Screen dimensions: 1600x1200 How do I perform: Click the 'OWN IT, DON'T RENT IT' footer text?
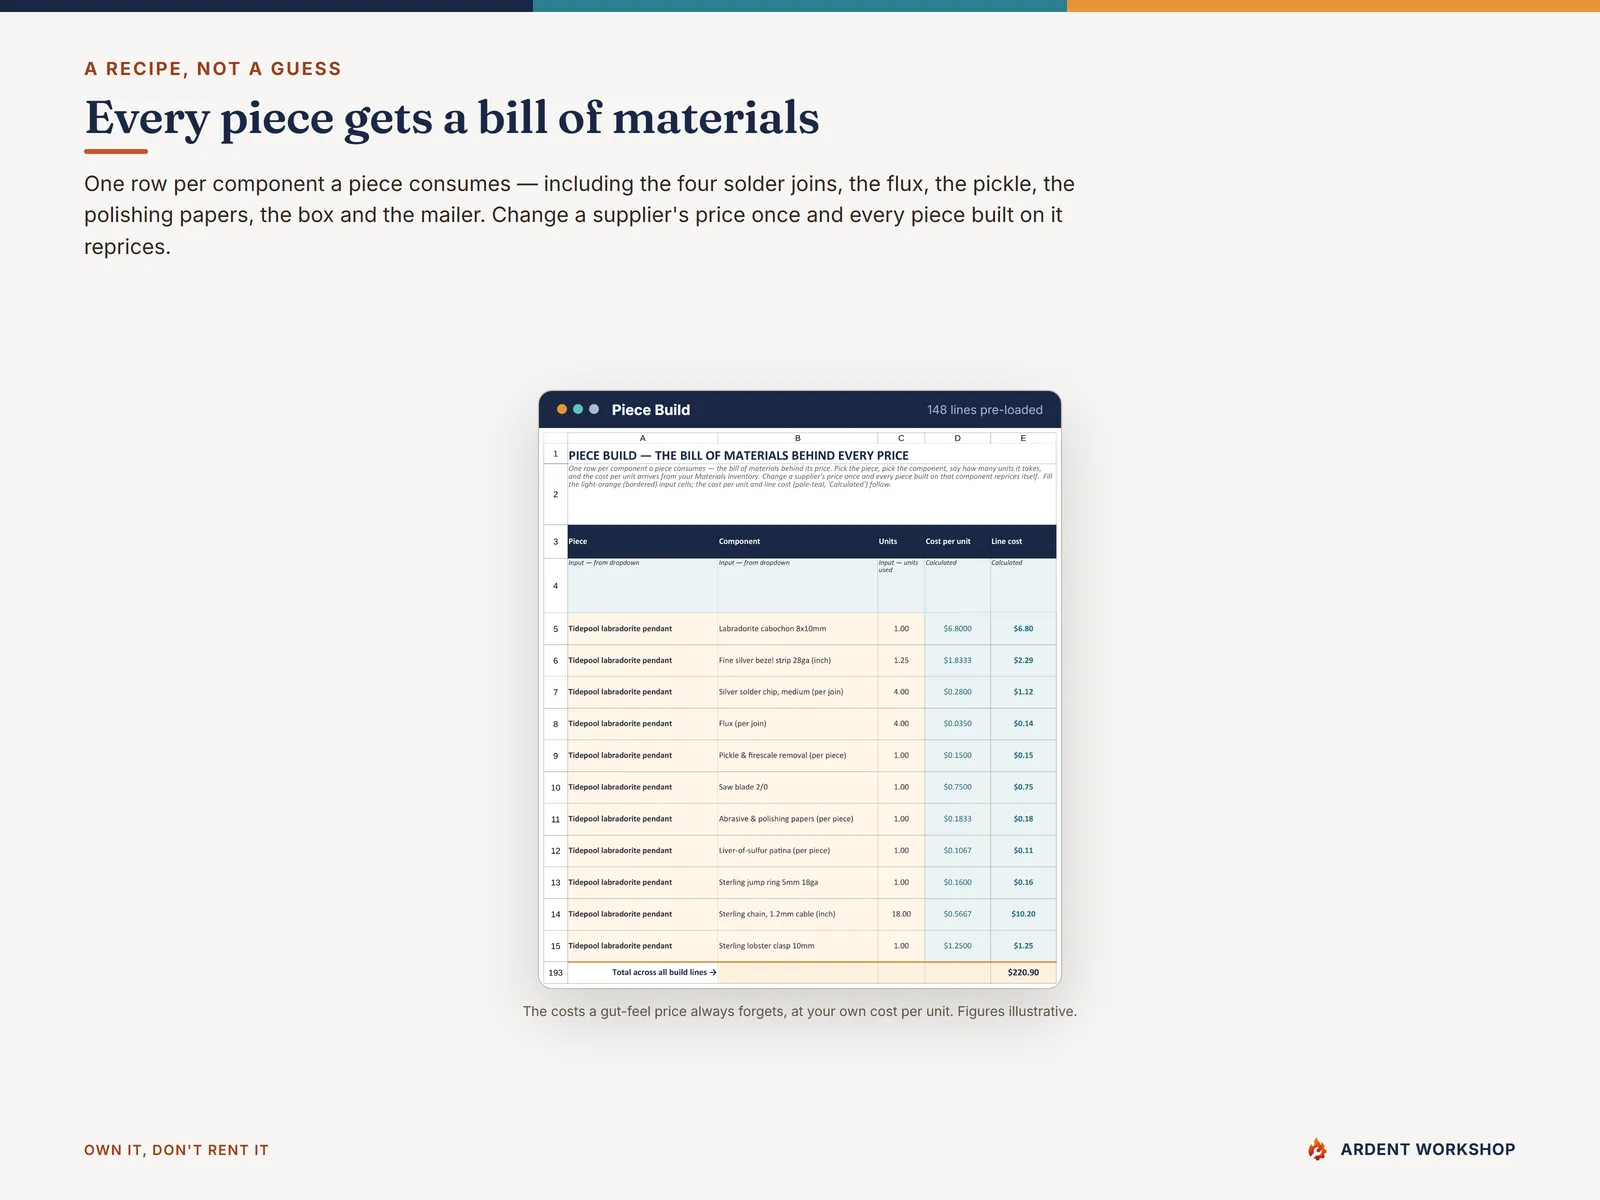(176, 1150)
